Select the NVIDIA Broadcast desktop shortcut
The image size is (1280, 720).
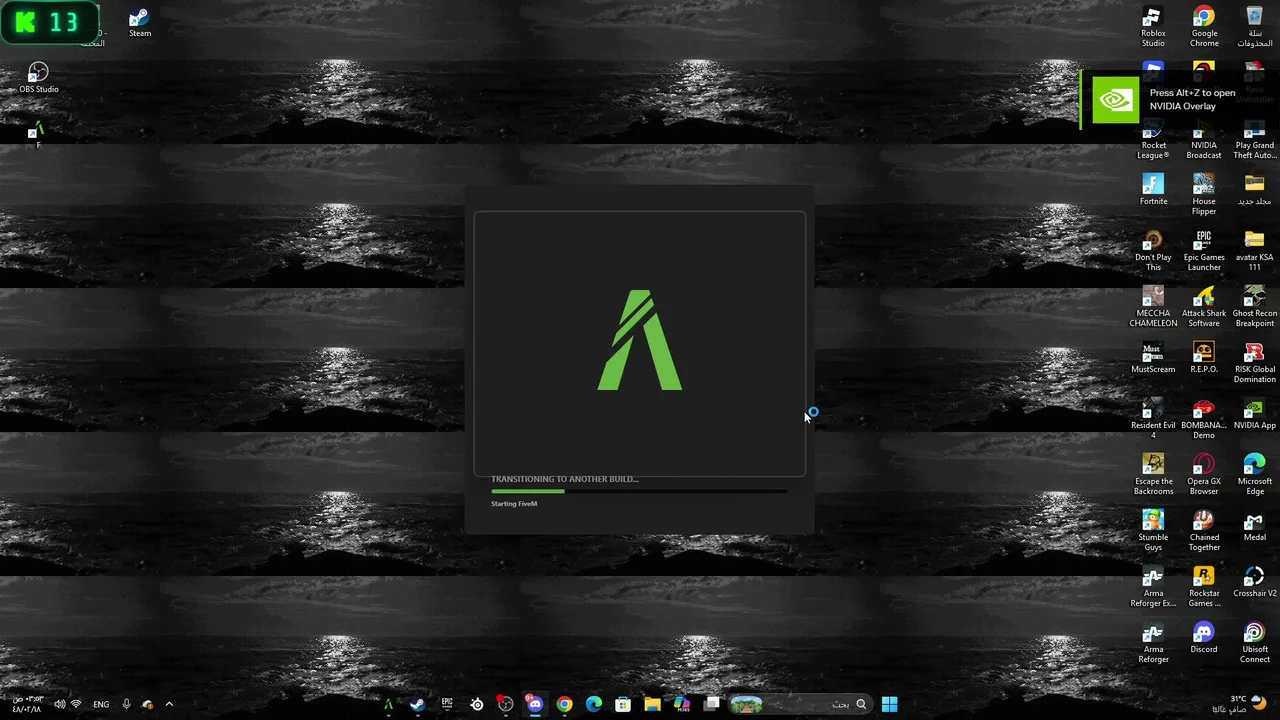coord(1204,140)
